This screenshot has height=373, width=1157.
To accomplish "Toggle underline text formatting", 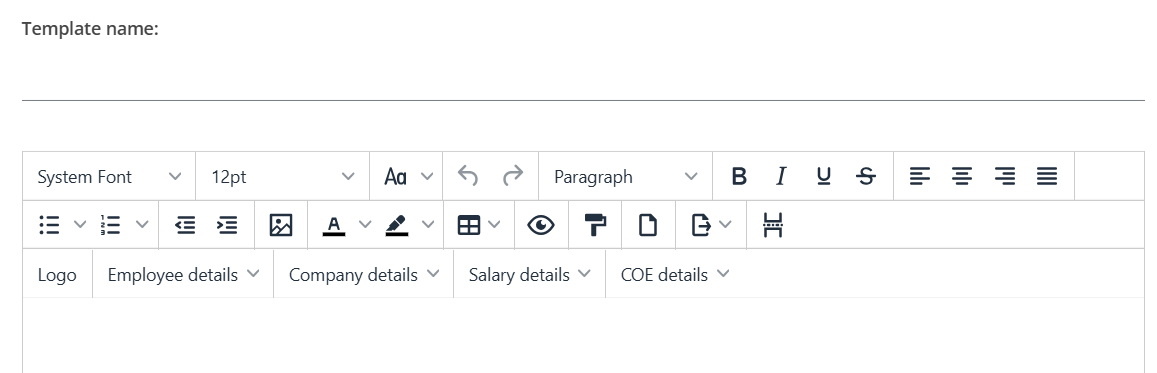I will pyautogui.click(x=823, y=176).
